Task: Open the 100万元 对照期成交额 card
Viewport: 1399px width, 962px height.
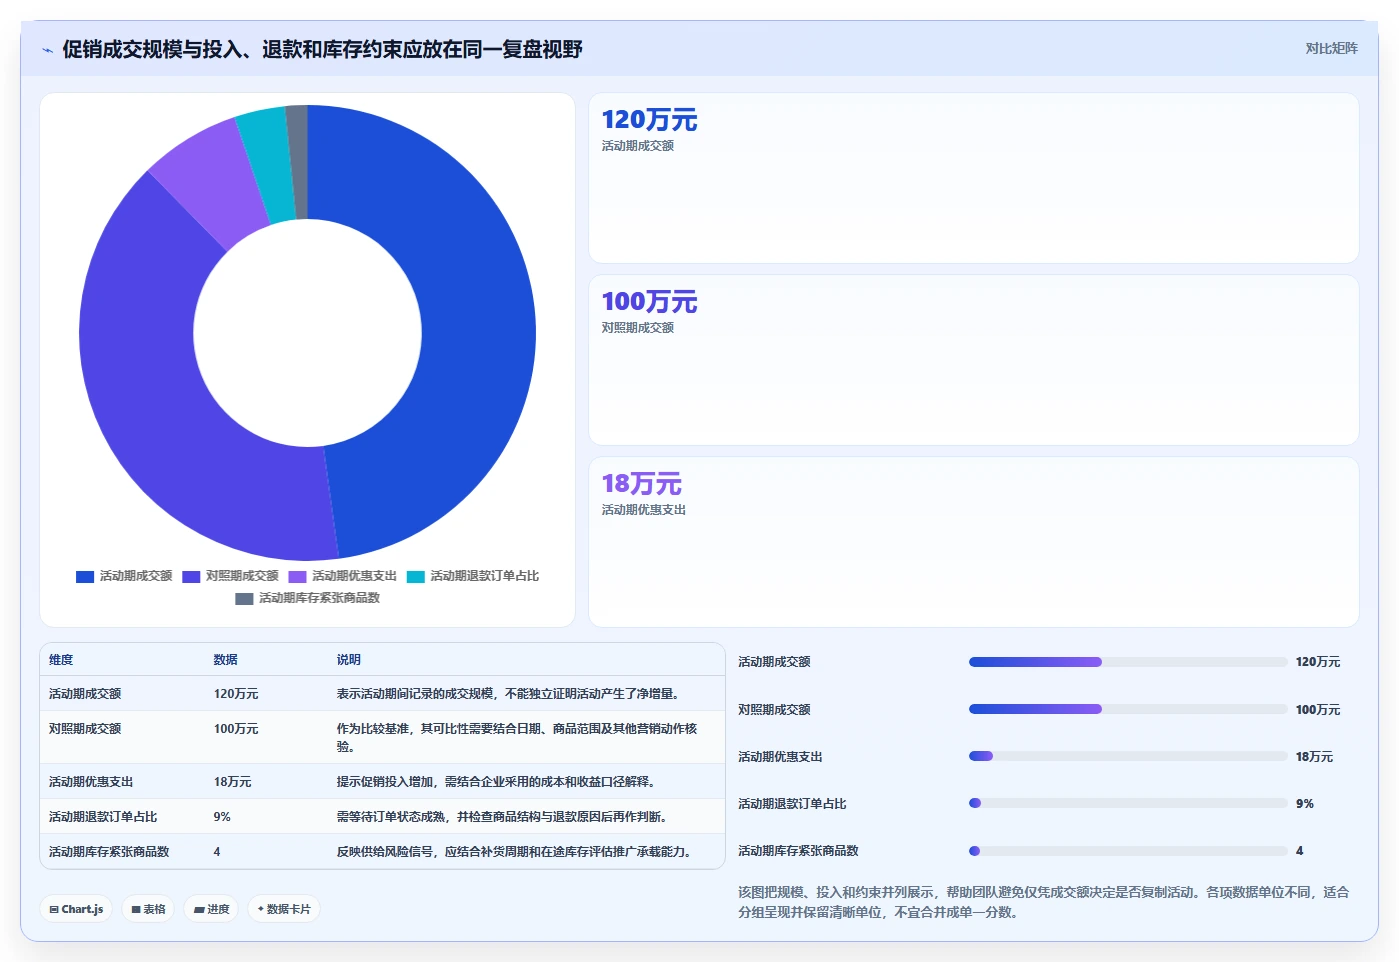Action: [973, 360]
